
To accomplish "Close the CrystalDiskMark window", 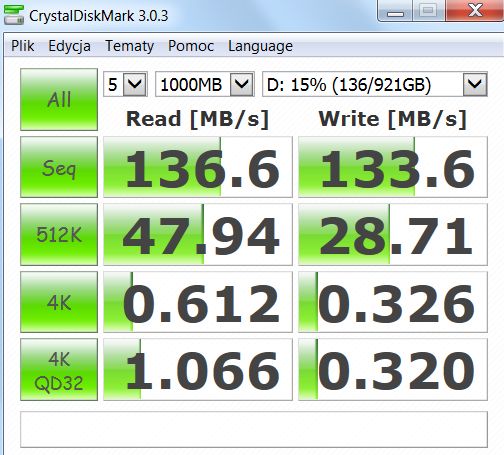I will (x=475, y=11).
